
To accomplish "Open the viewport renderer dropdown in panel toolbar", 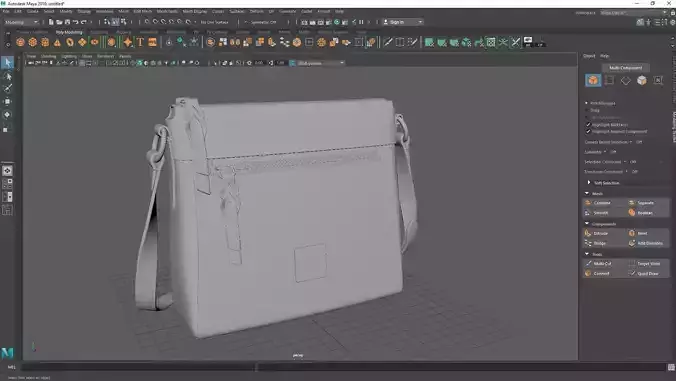I will [320, 63].
